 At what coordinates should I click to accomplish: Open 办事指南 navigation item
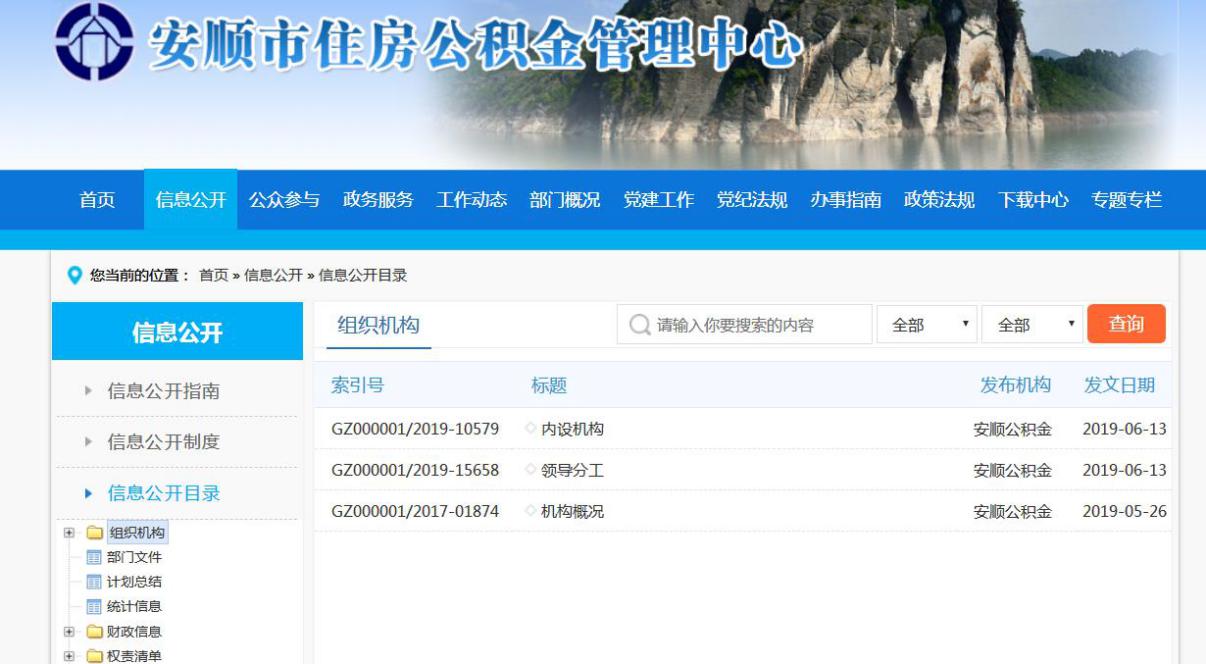point(846,200)
